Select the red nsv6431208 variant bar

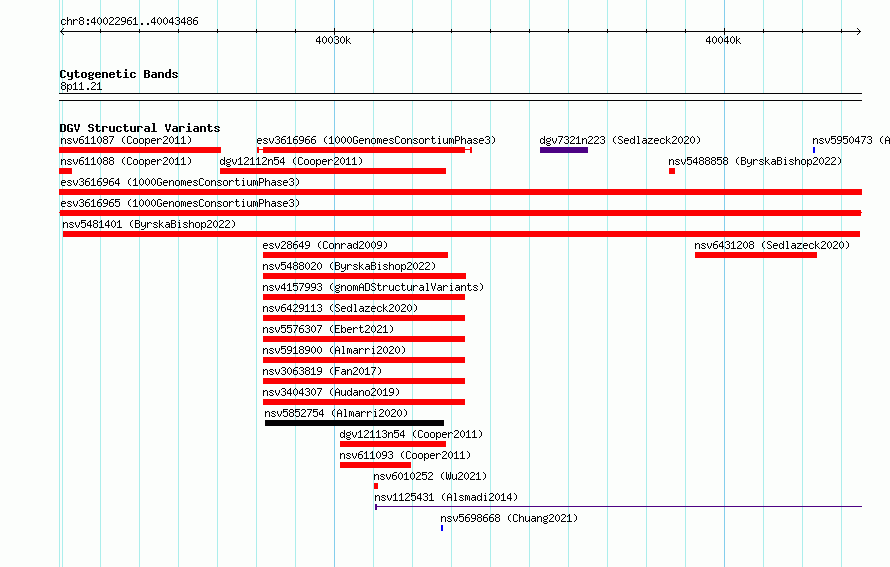click(x=755, y=255)
